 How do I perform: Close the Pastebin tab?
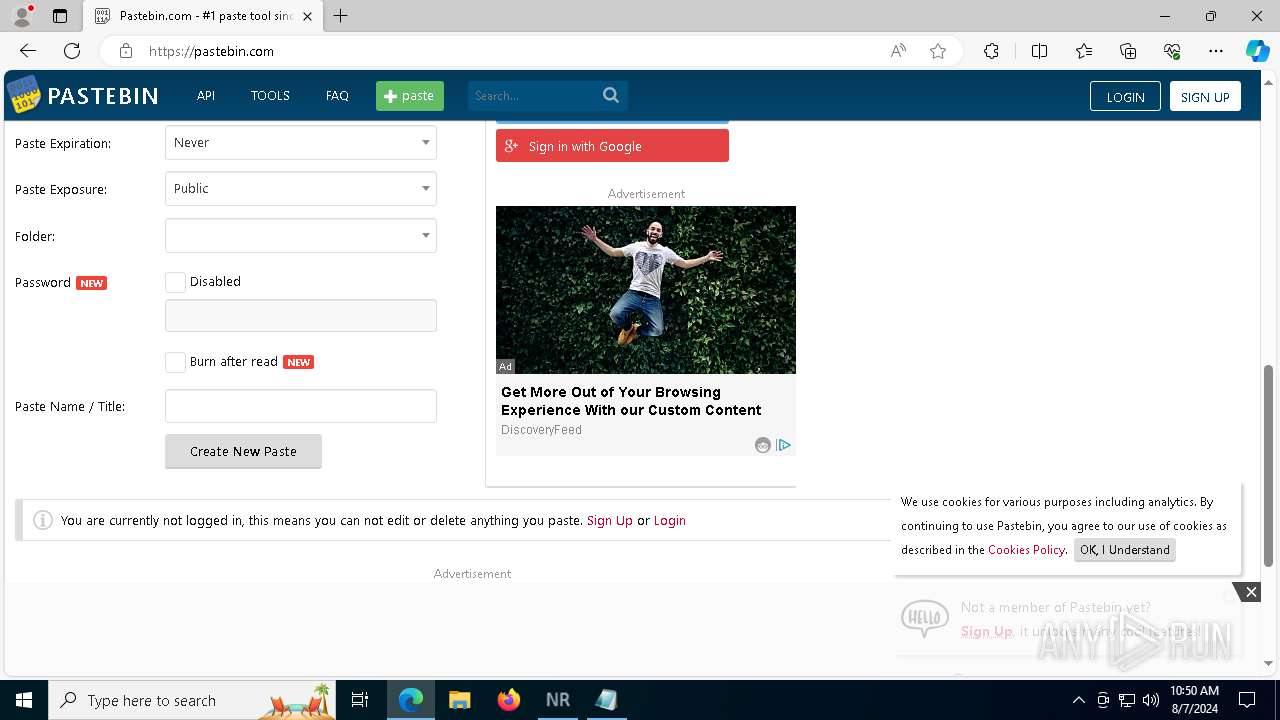(x=307, y=16)
